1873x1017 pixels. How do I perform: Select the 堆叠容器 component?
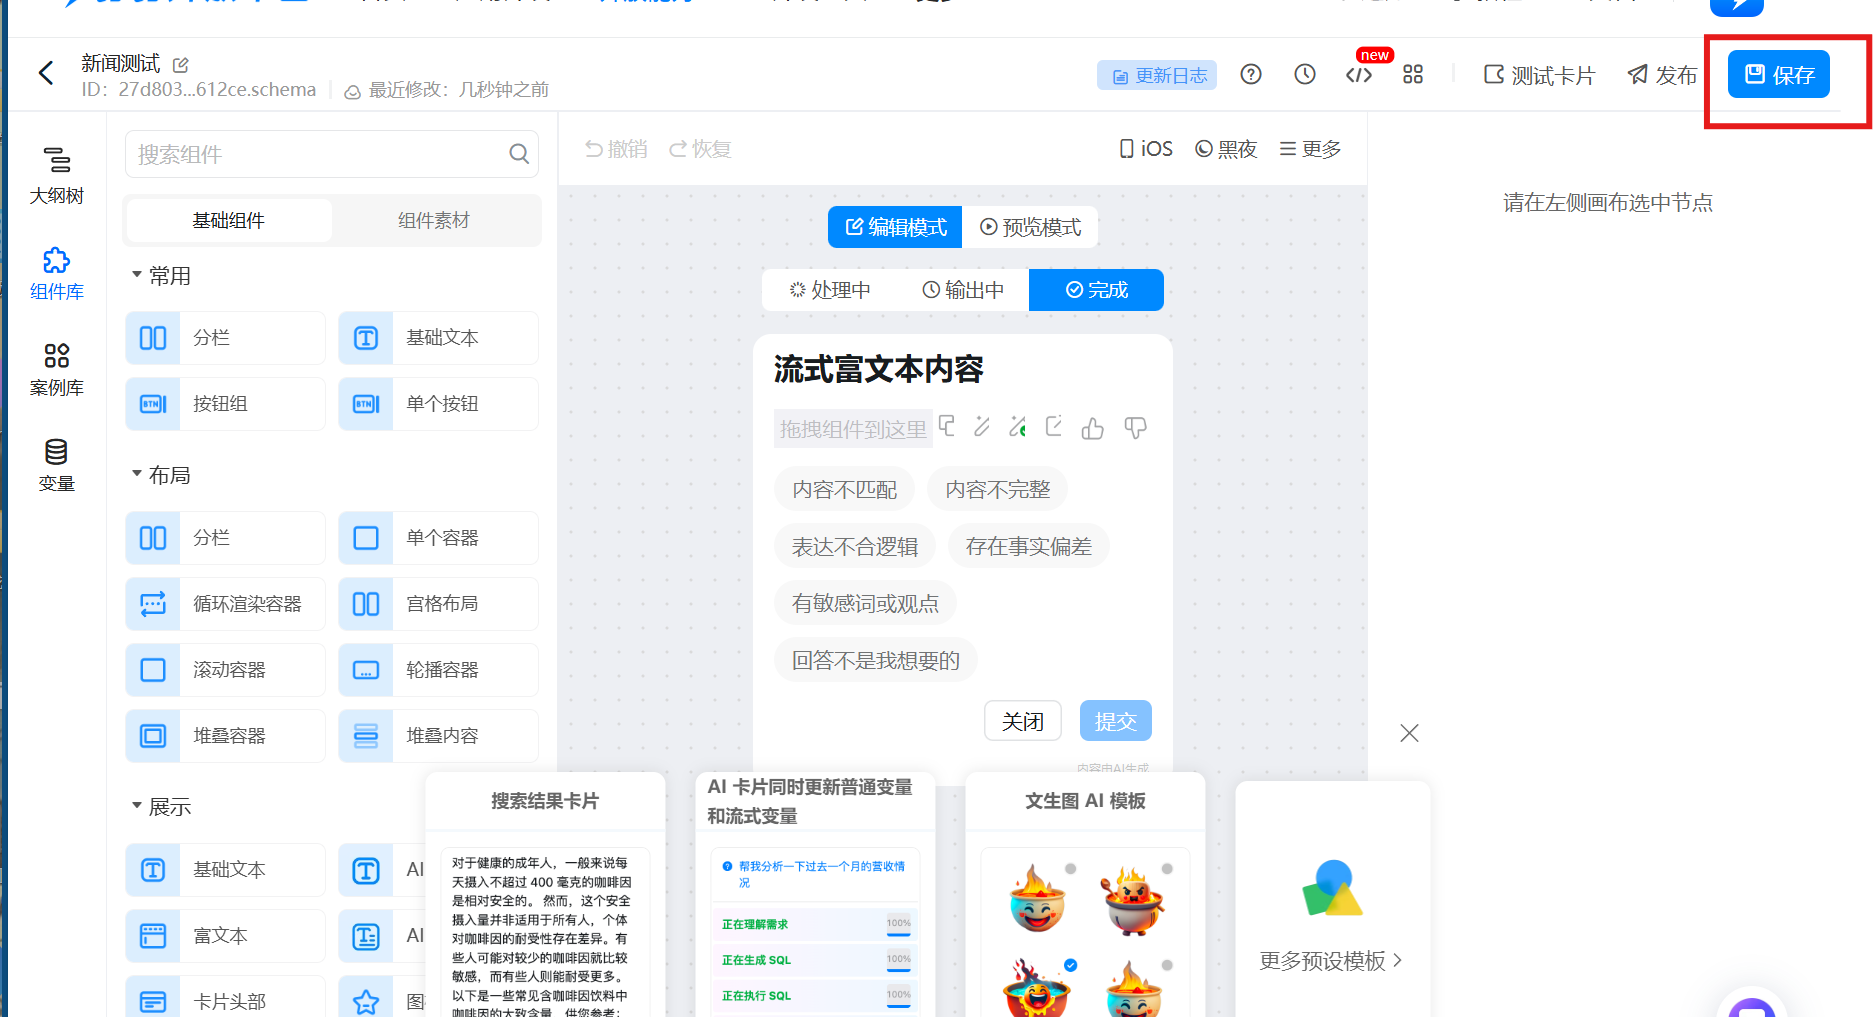coord(226,736)
